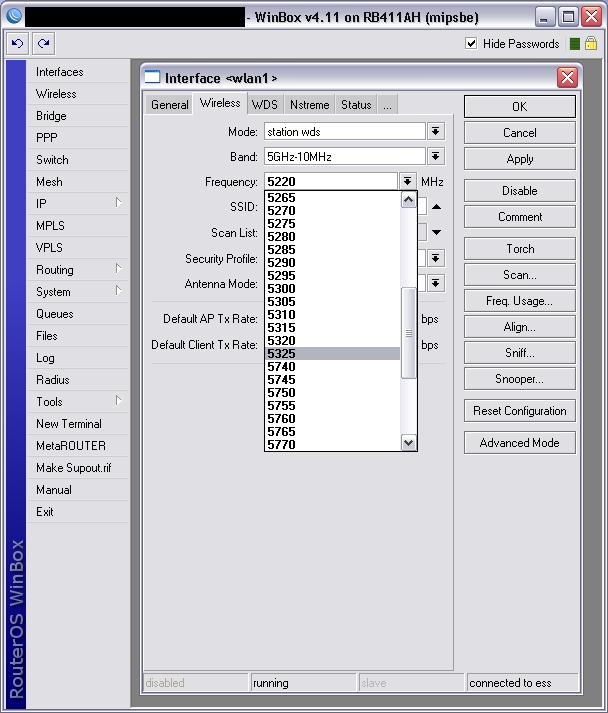Open the Band dropdown arrow
This screenshot has width=608, height=713.
click(436, 157)
